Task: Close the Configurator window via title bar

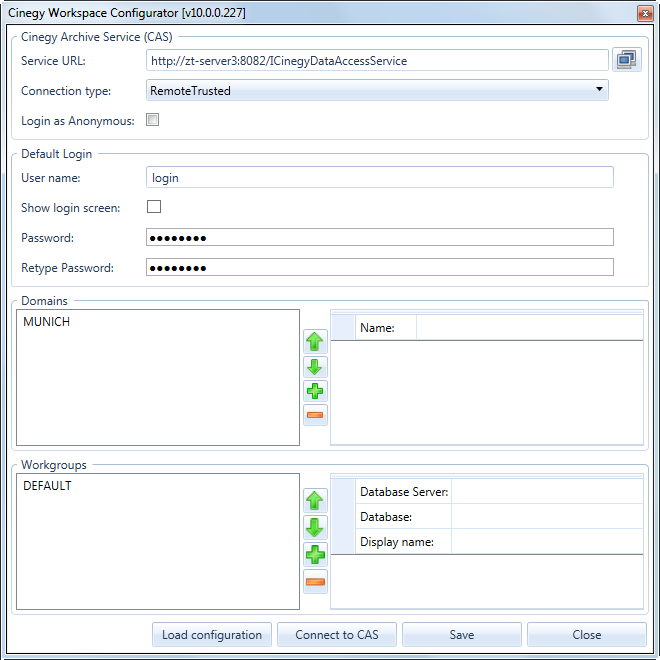Action: [645, 13]
